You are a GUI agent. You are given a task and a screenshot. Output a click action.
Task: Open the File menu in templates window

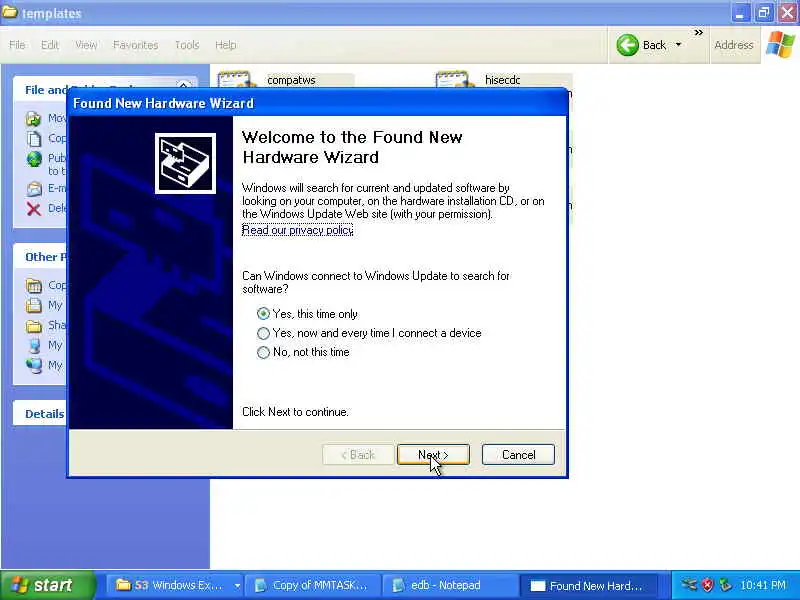17,45
